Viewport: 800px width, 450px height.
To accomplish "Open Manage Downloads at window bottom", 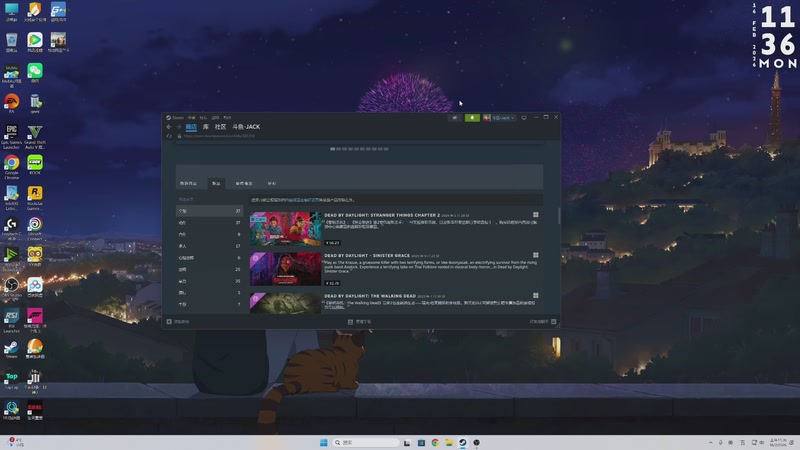I will coord(360,322).
